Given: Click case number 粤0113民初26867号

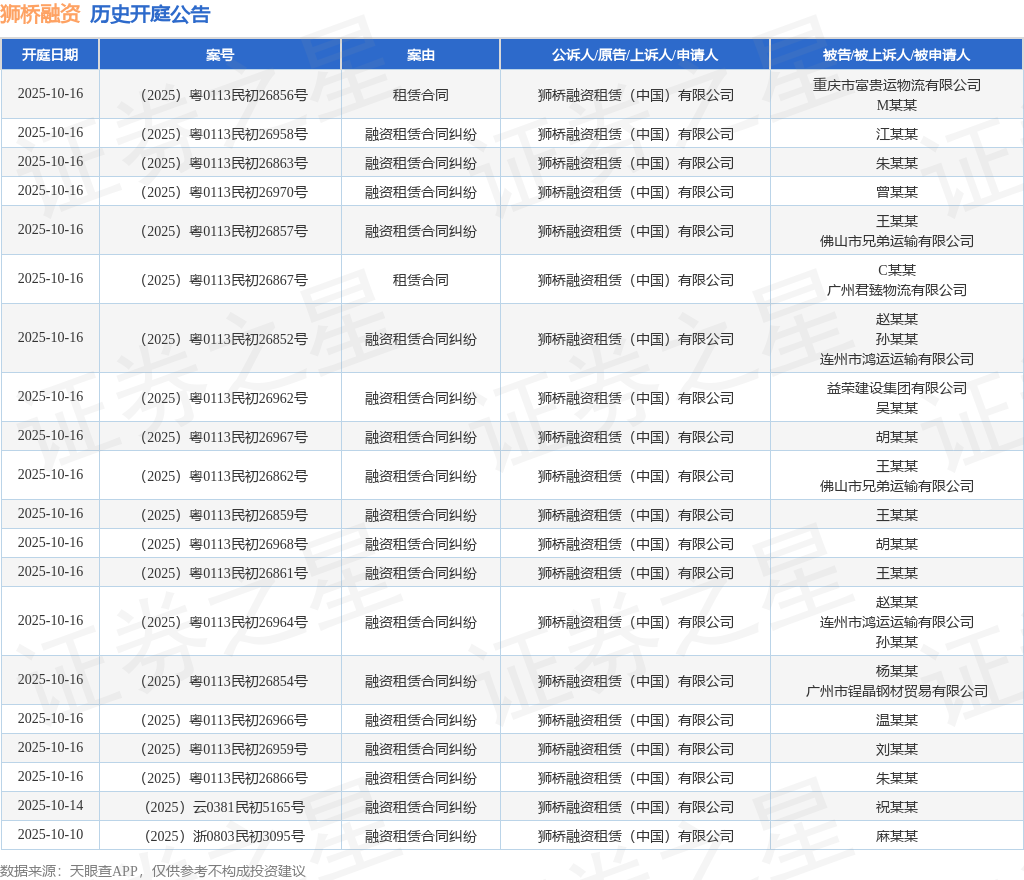Looking at the screenshot, I should tap(224, 280).
